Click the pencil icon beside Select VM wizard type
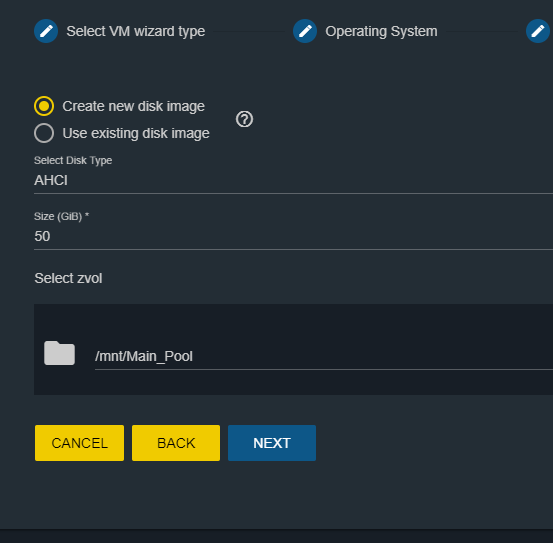The image size is (553, 543). [46, 31]
